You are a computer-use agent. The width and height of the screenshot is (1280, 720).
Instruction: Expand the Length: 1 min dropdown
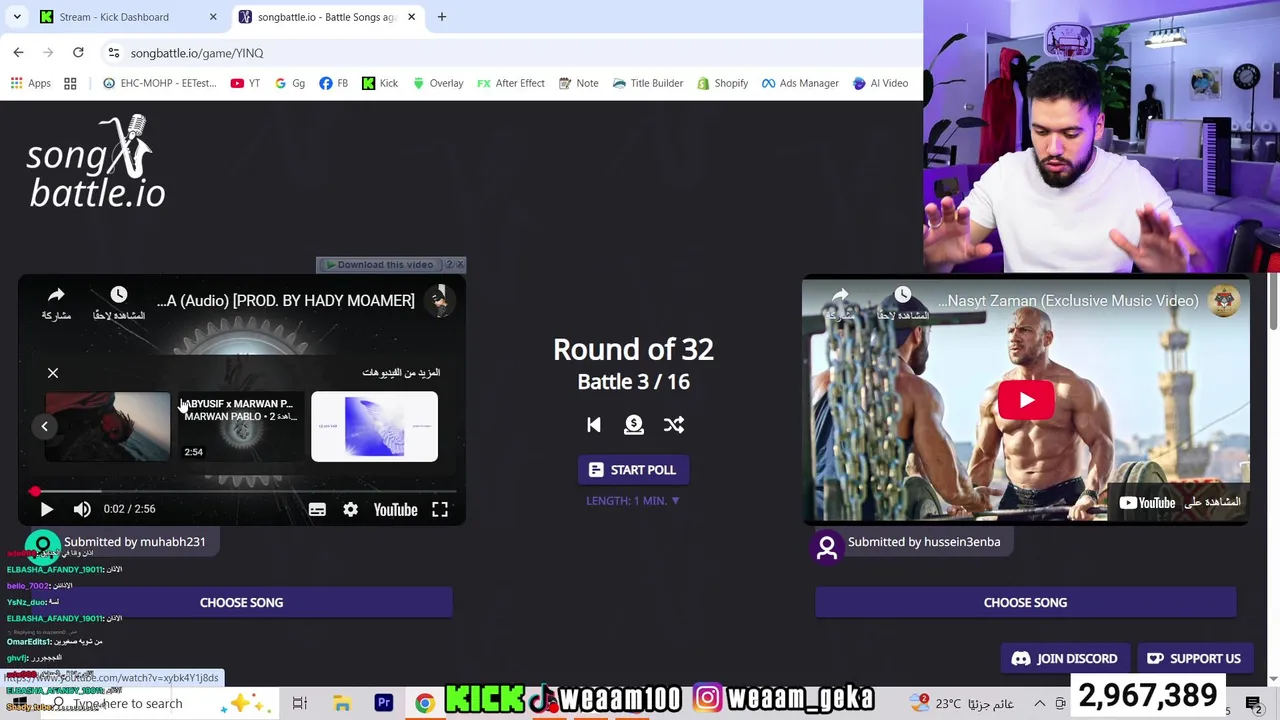coord(633,501)
